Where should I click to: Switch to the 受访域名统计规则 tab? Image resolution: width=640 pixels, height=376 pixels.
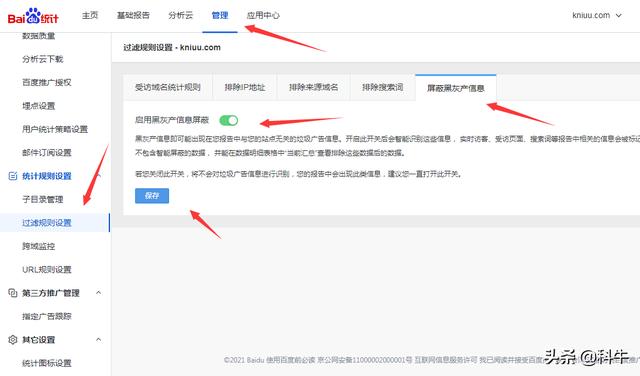click(168, 87)
